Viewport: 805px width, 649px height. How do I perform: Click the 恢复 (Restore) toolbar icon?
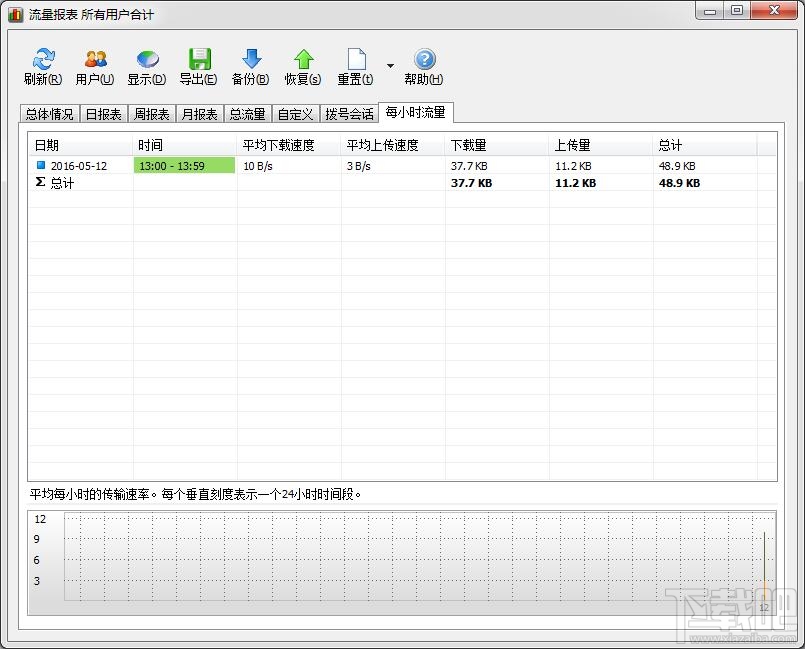302,66
